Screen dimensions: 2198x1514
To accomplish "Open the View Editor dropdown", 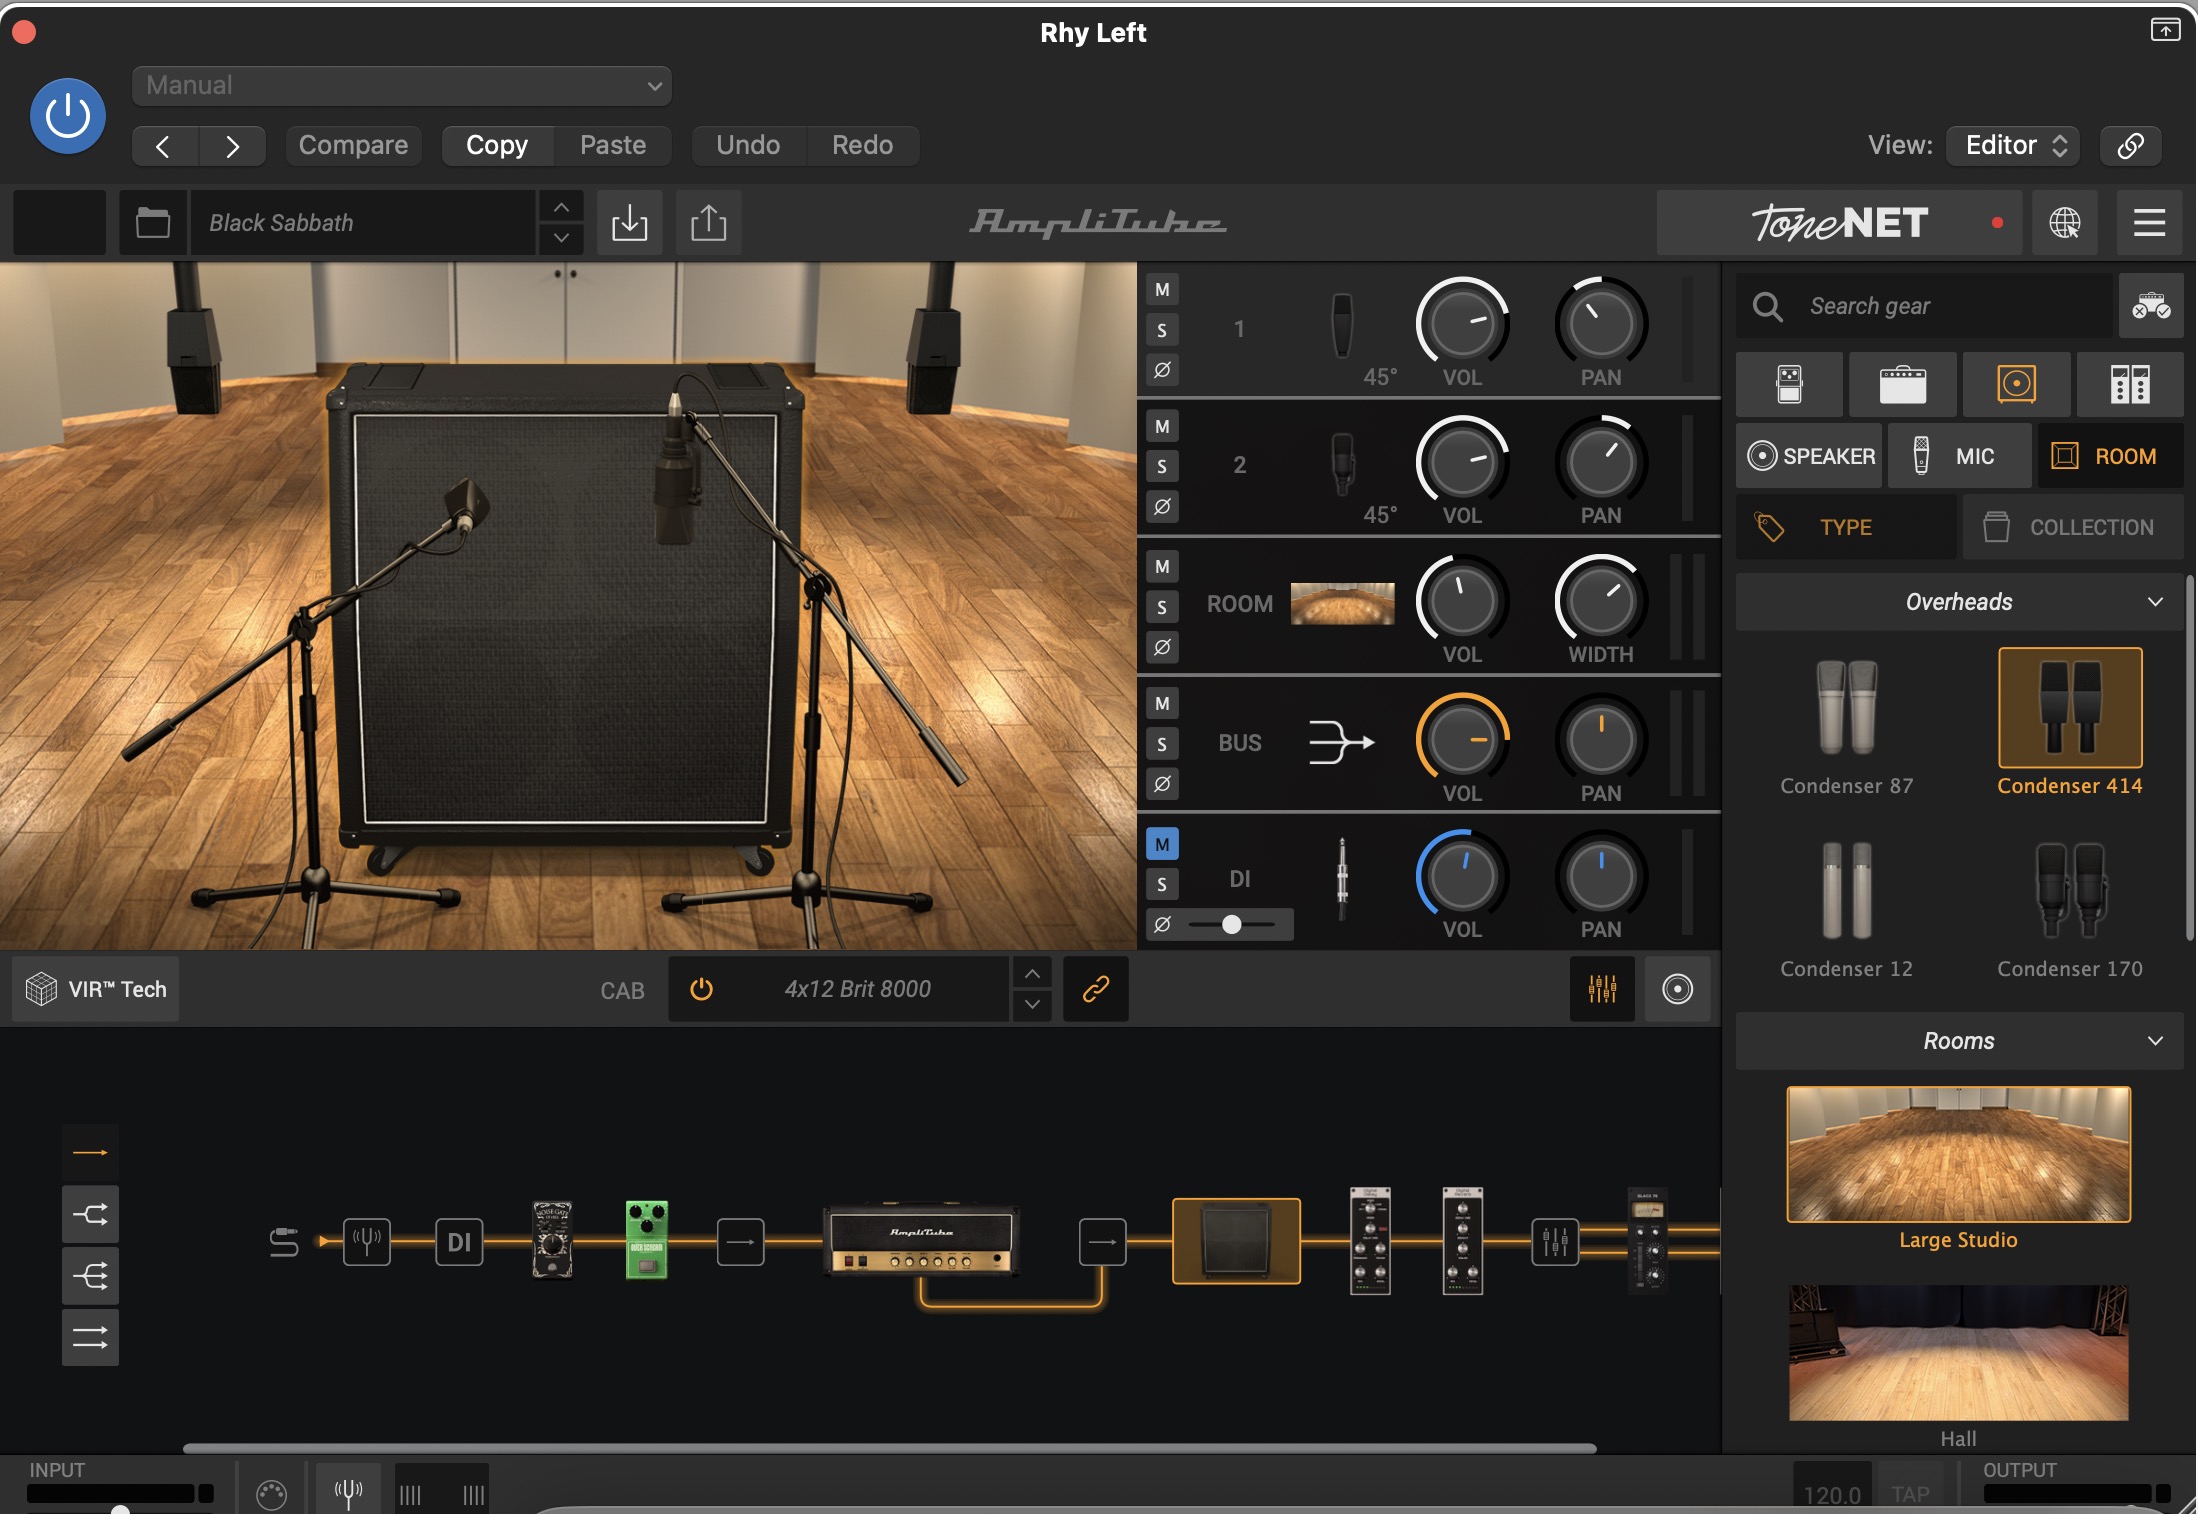I will (x=2013, y=146).
